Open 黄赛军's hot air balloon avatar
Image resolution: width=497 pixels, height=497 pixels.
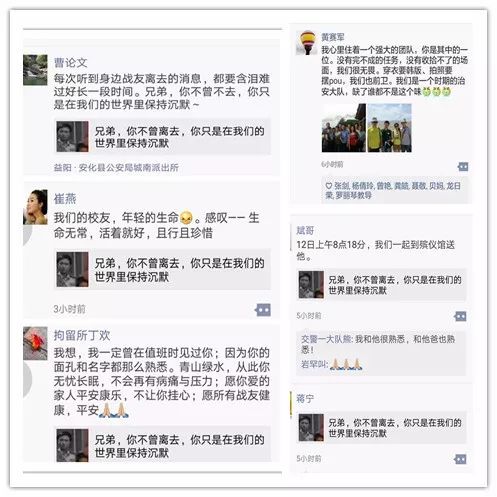tap(307, 43)
